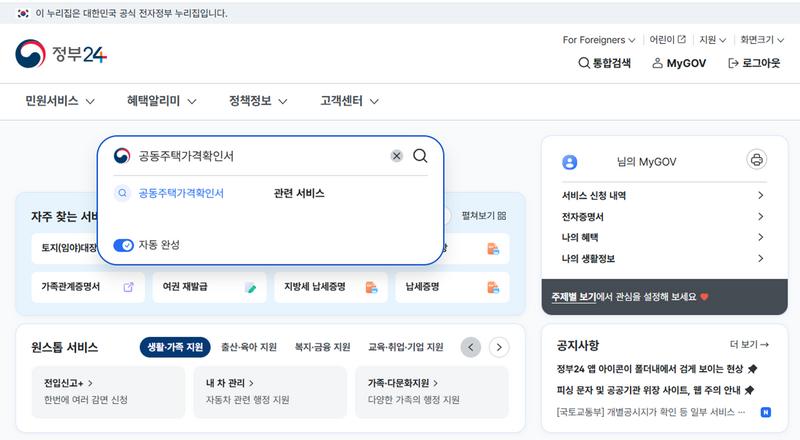Click the 정부24 logo
800x440 pixels.
pyautogui.click(x=61, y=54)
